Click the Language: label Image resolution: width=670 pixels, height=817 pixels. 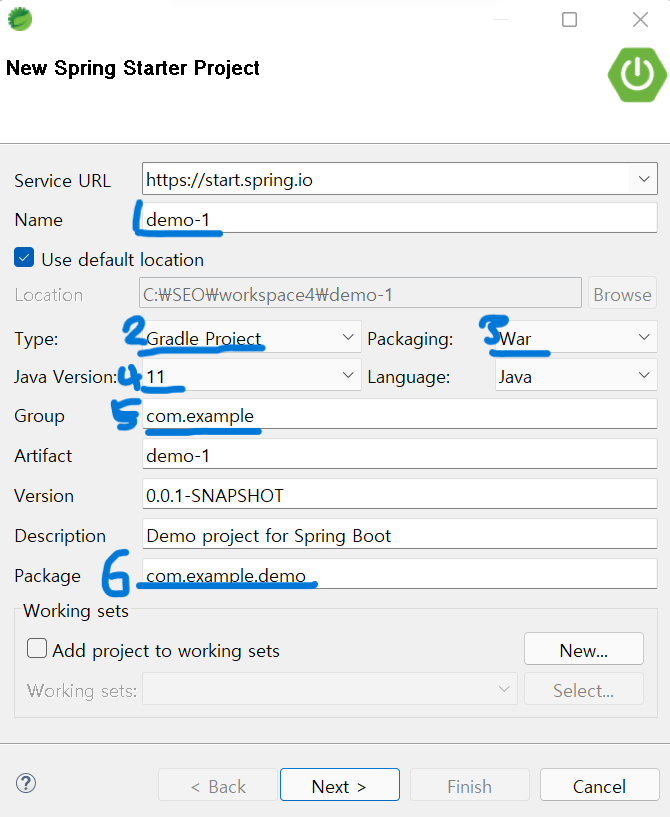408,377
